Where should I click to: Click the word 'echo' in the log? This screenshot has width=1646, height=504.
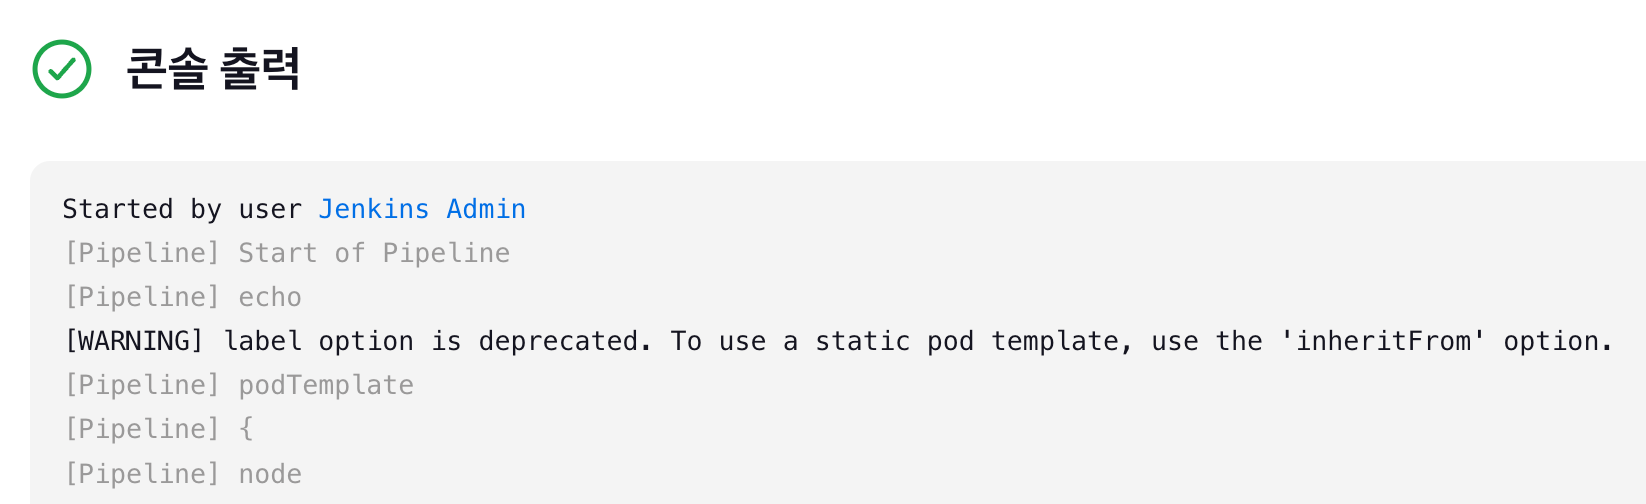[x=270, y=297]
